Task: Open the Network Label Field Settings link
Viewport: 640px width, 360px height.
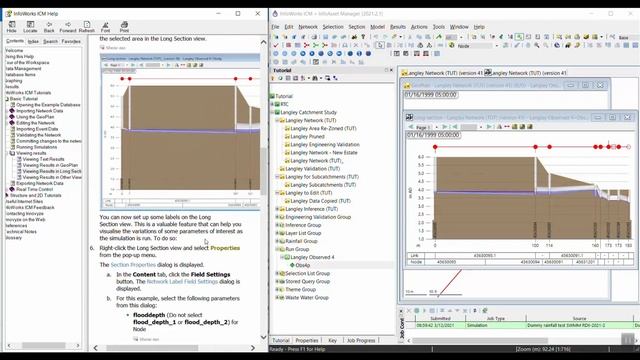Action: click(x=182, y=282)
